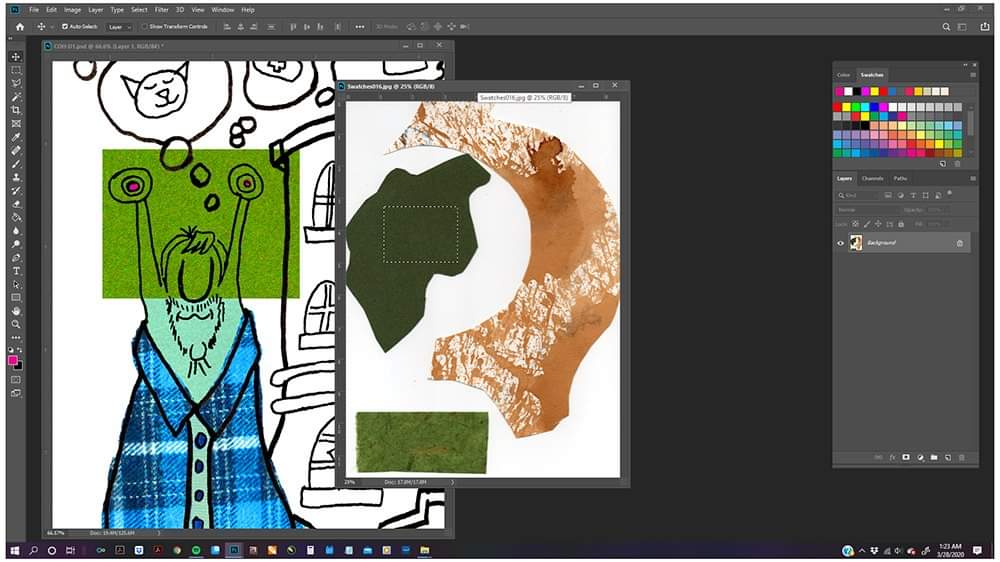1000x562 pixels.
Task: Select the Healing Brush tool
Action: pyautogui.click(x=16, y=151)
